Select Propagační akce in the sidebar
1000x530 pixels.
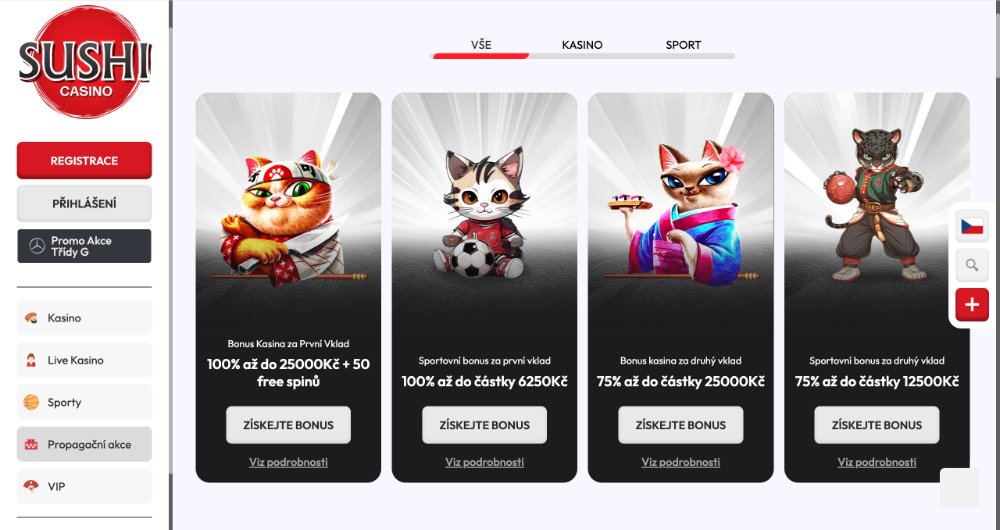[x=84, y=444]
